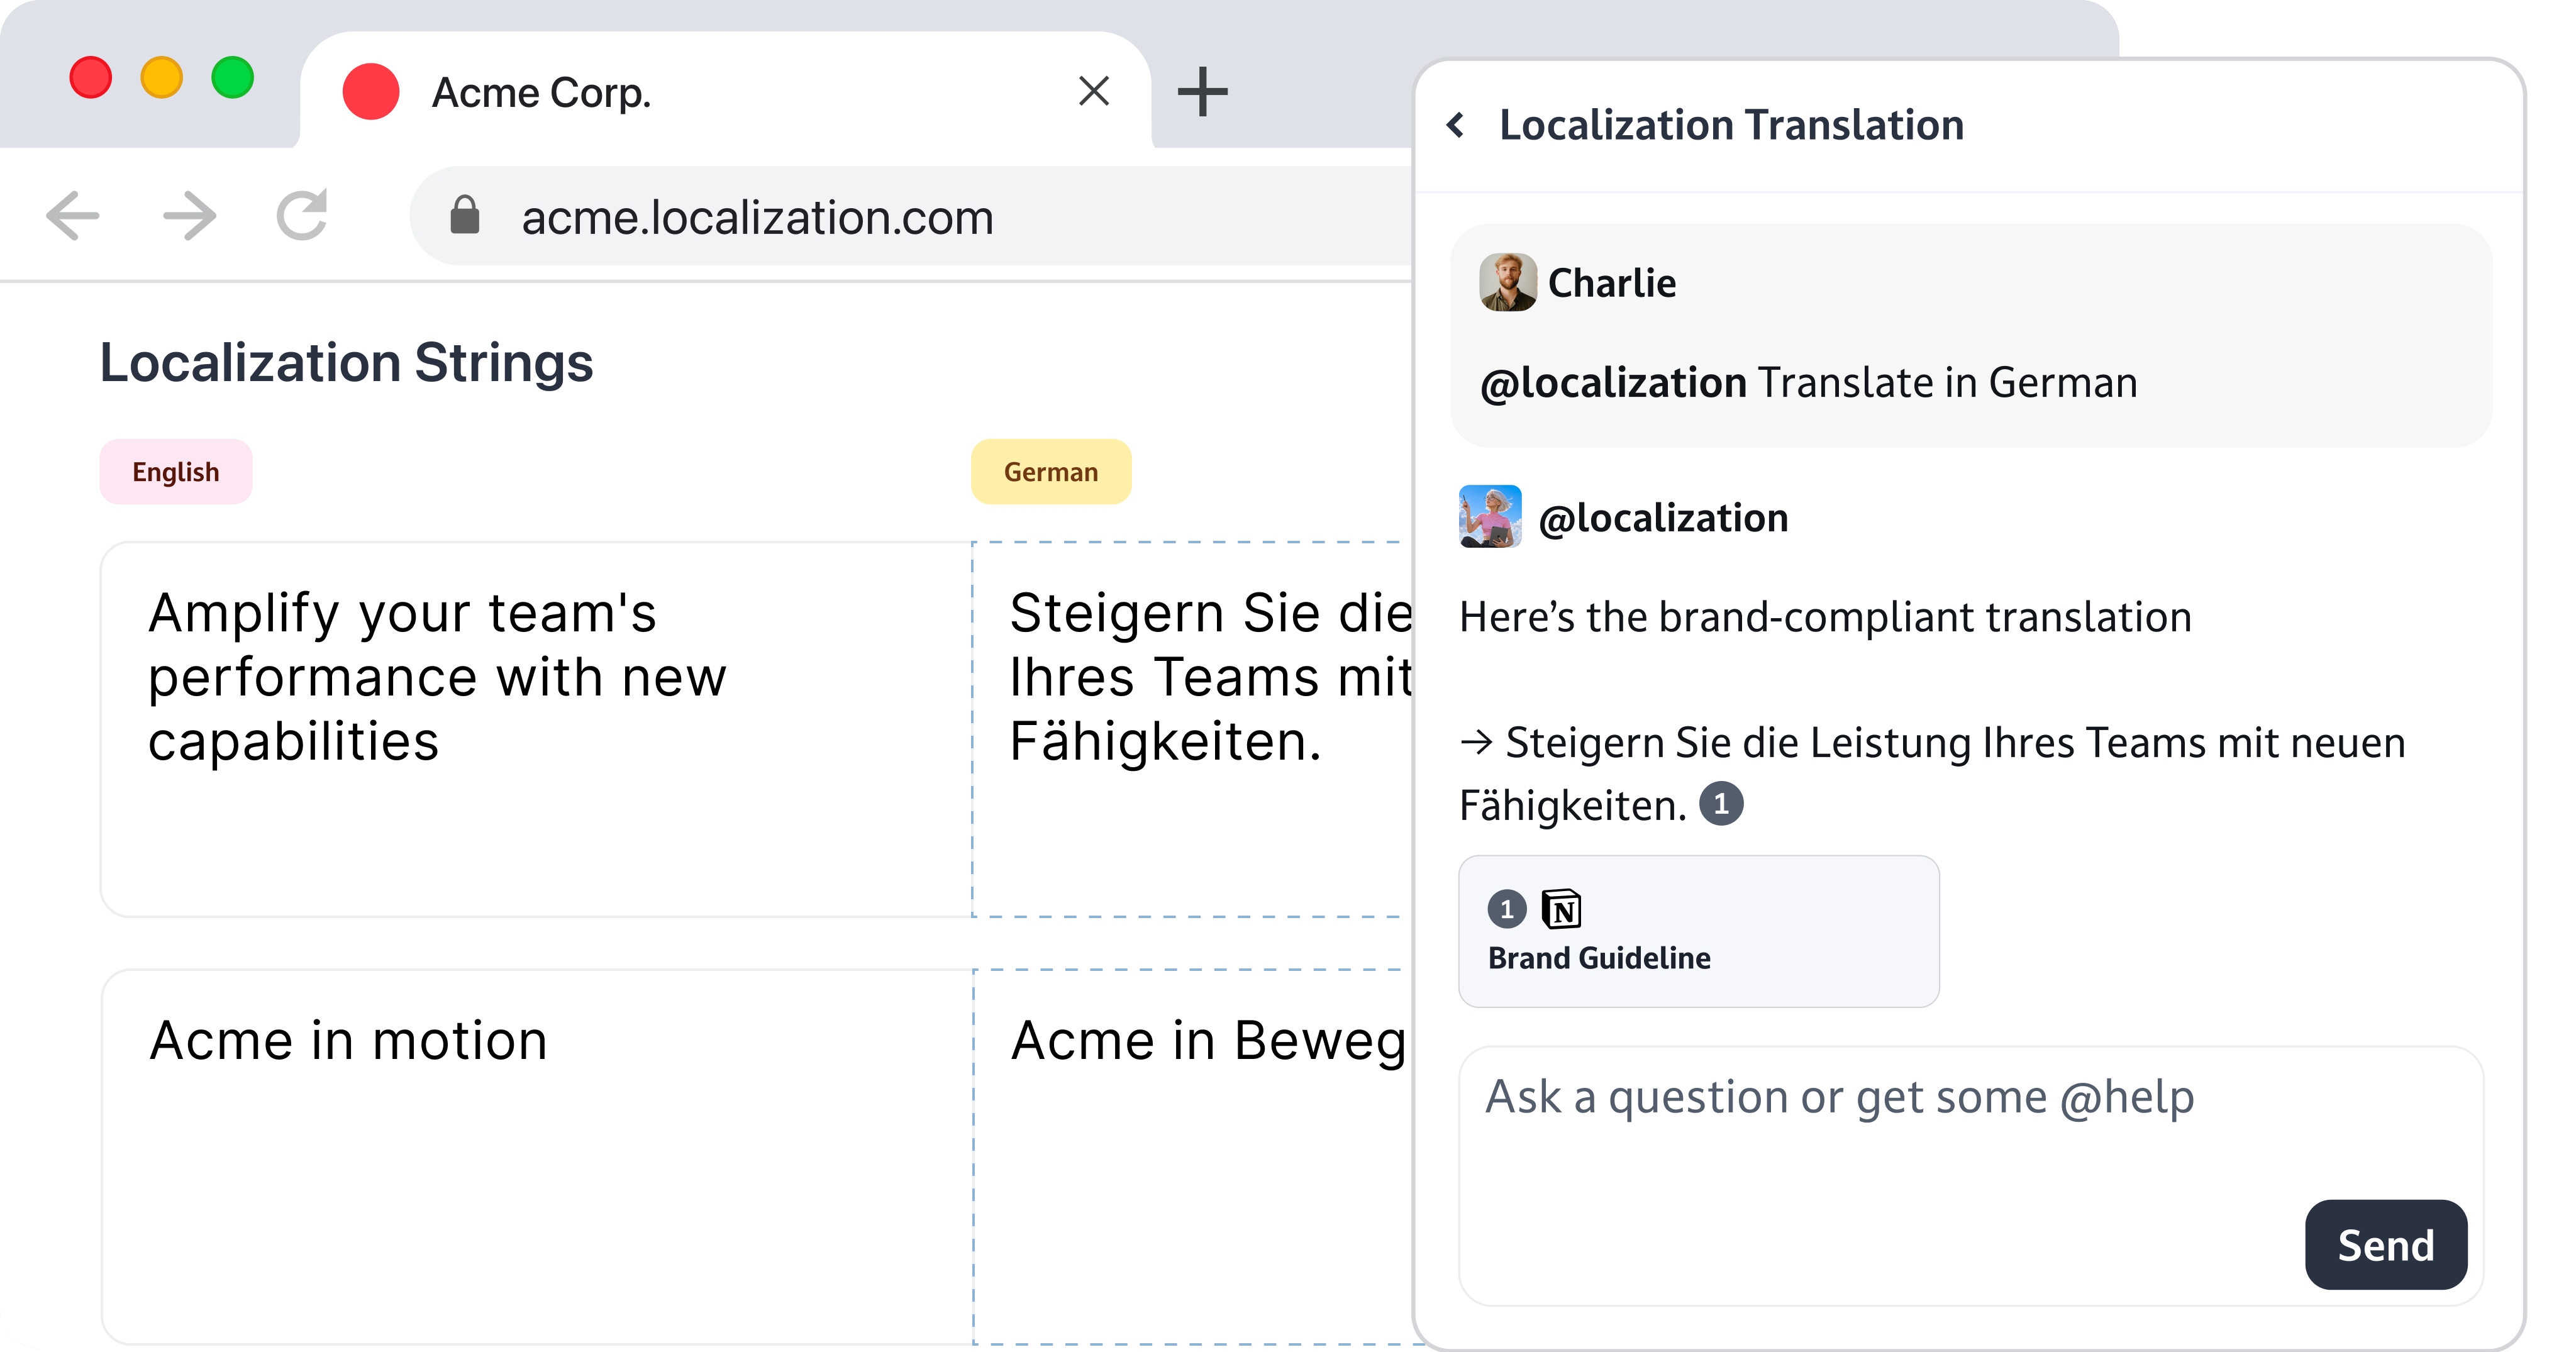
Task: Click the @localization bot avatar
Action: [x=1490, y=516]
